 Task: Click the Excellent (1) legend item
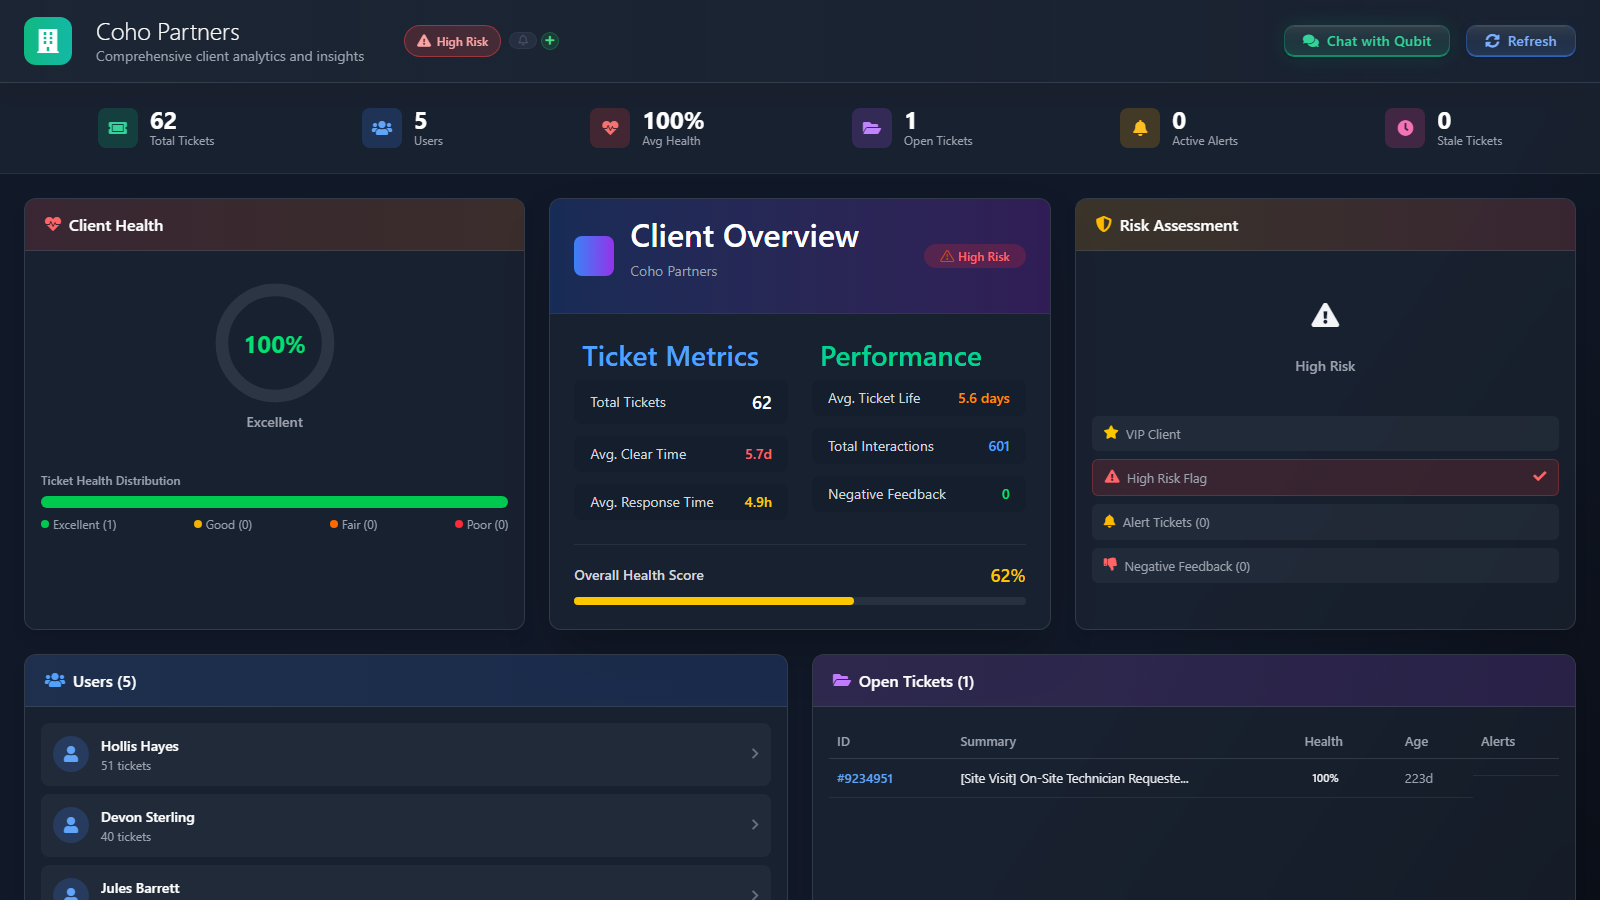pos(79,525)
